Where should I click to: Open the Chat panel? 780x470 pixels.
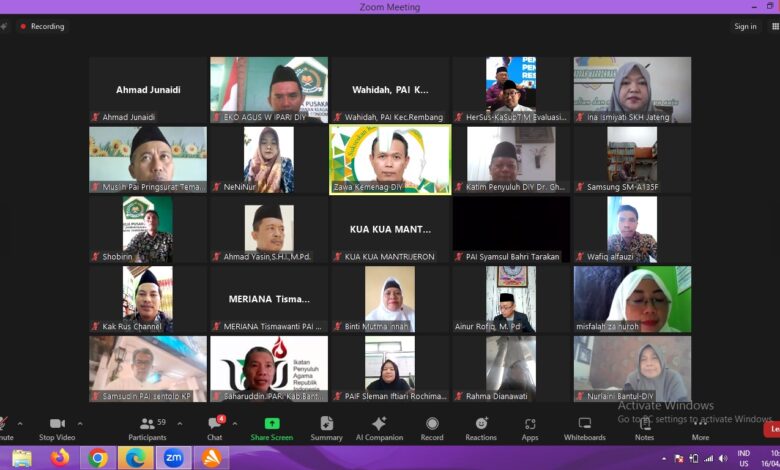215,429
